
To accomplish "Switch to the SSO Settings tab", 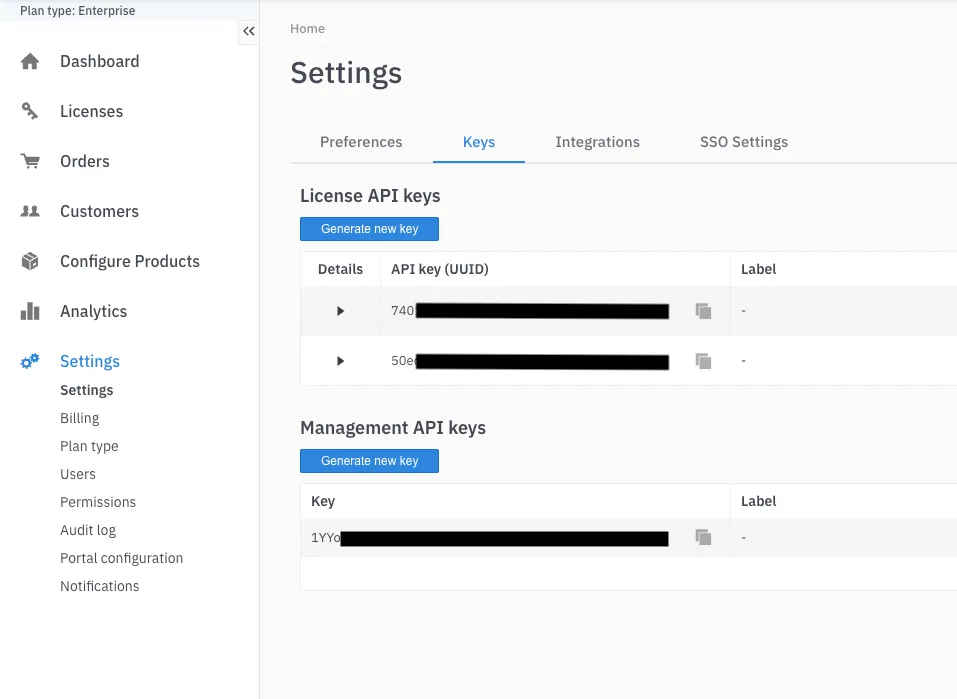I will pyautogui.click(x=743, y=142).
